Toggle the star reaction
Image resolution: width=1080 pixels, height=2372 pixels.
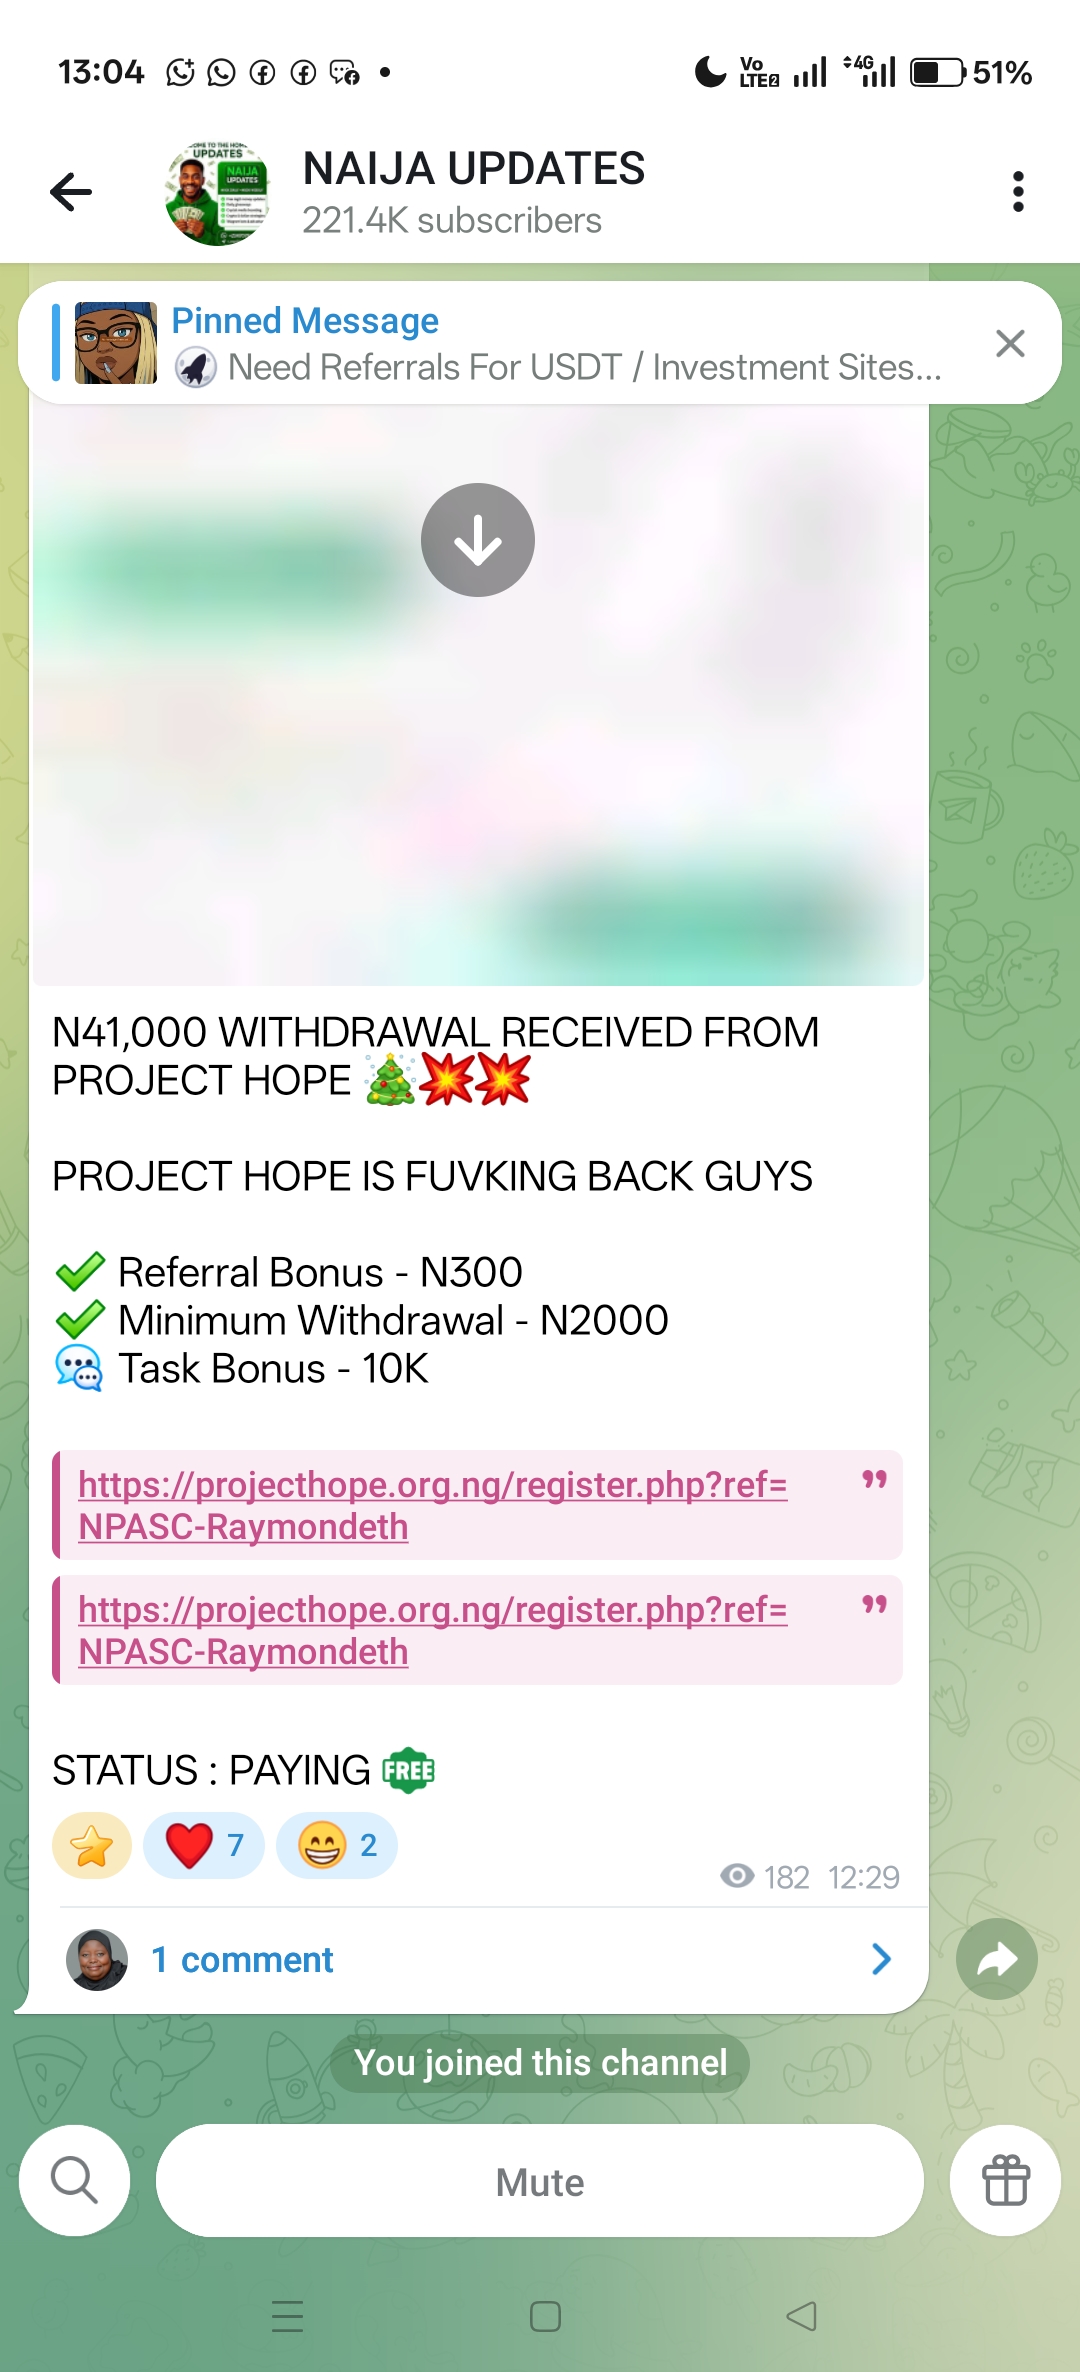tap(92, 1845)
